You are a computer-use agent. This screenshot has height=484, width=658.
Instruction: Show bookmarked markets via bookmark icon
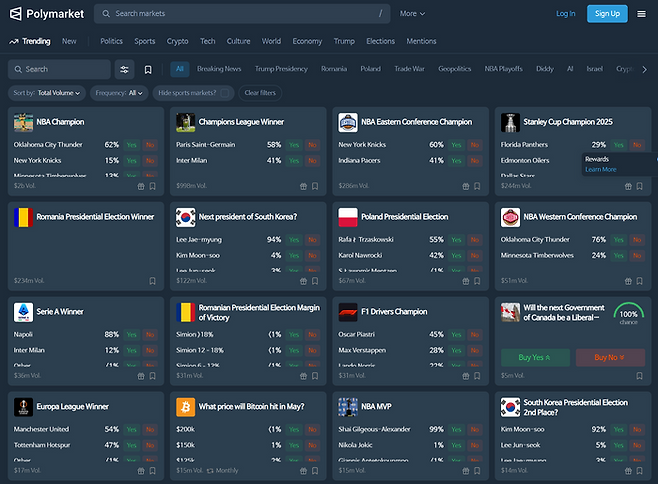(148, 69)
